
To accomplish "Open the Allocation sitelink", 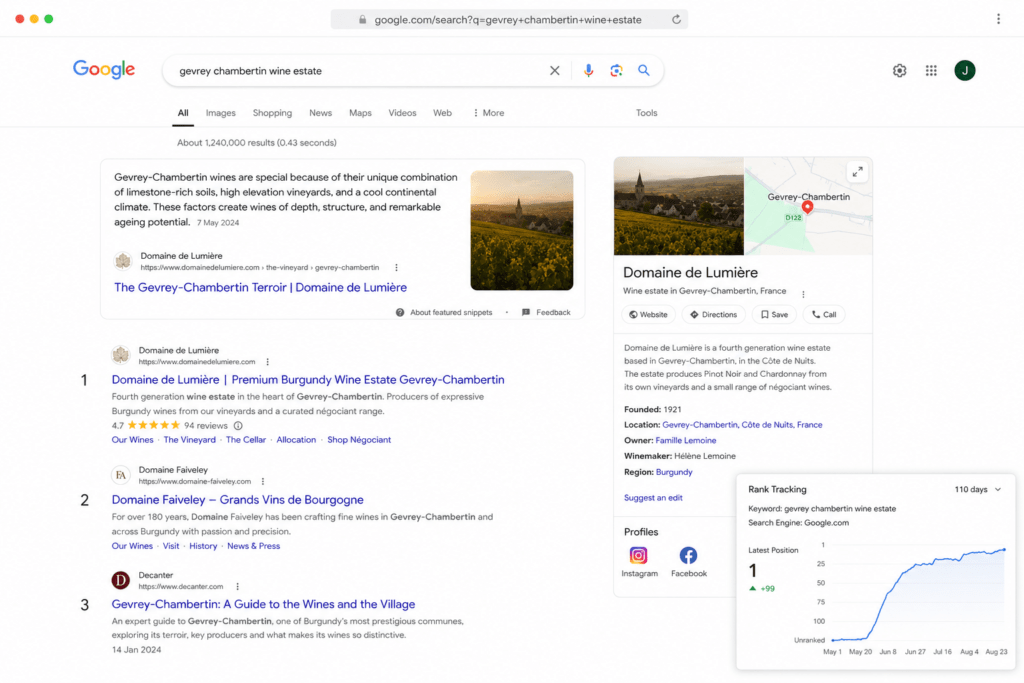I will (x=296, y=440).
